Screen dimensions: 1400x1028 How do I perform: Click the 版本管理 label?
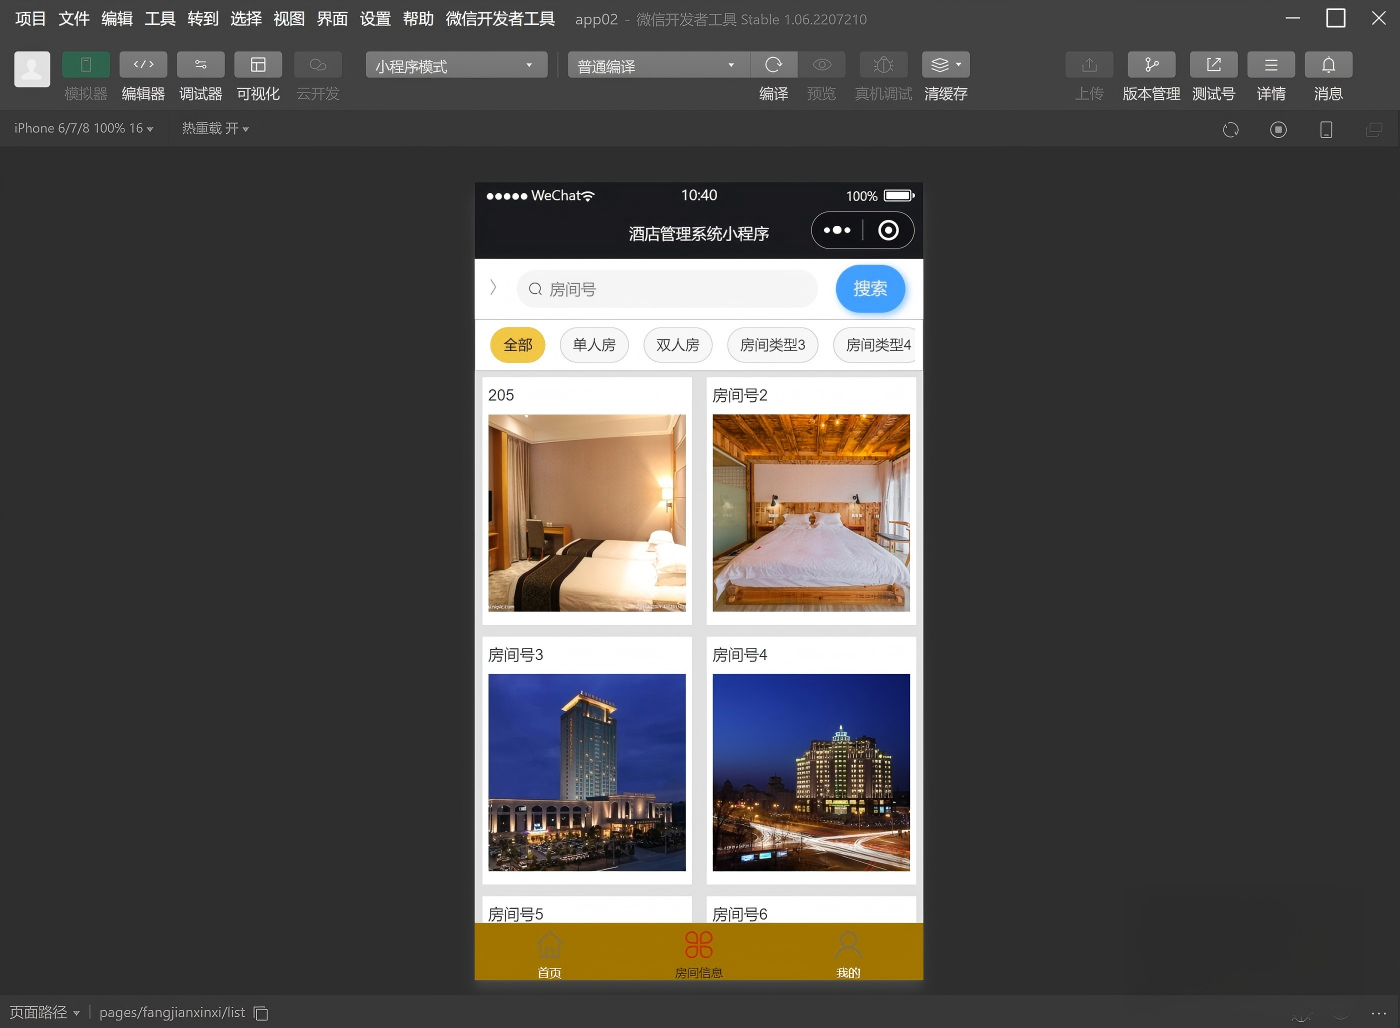[1152, 94]
